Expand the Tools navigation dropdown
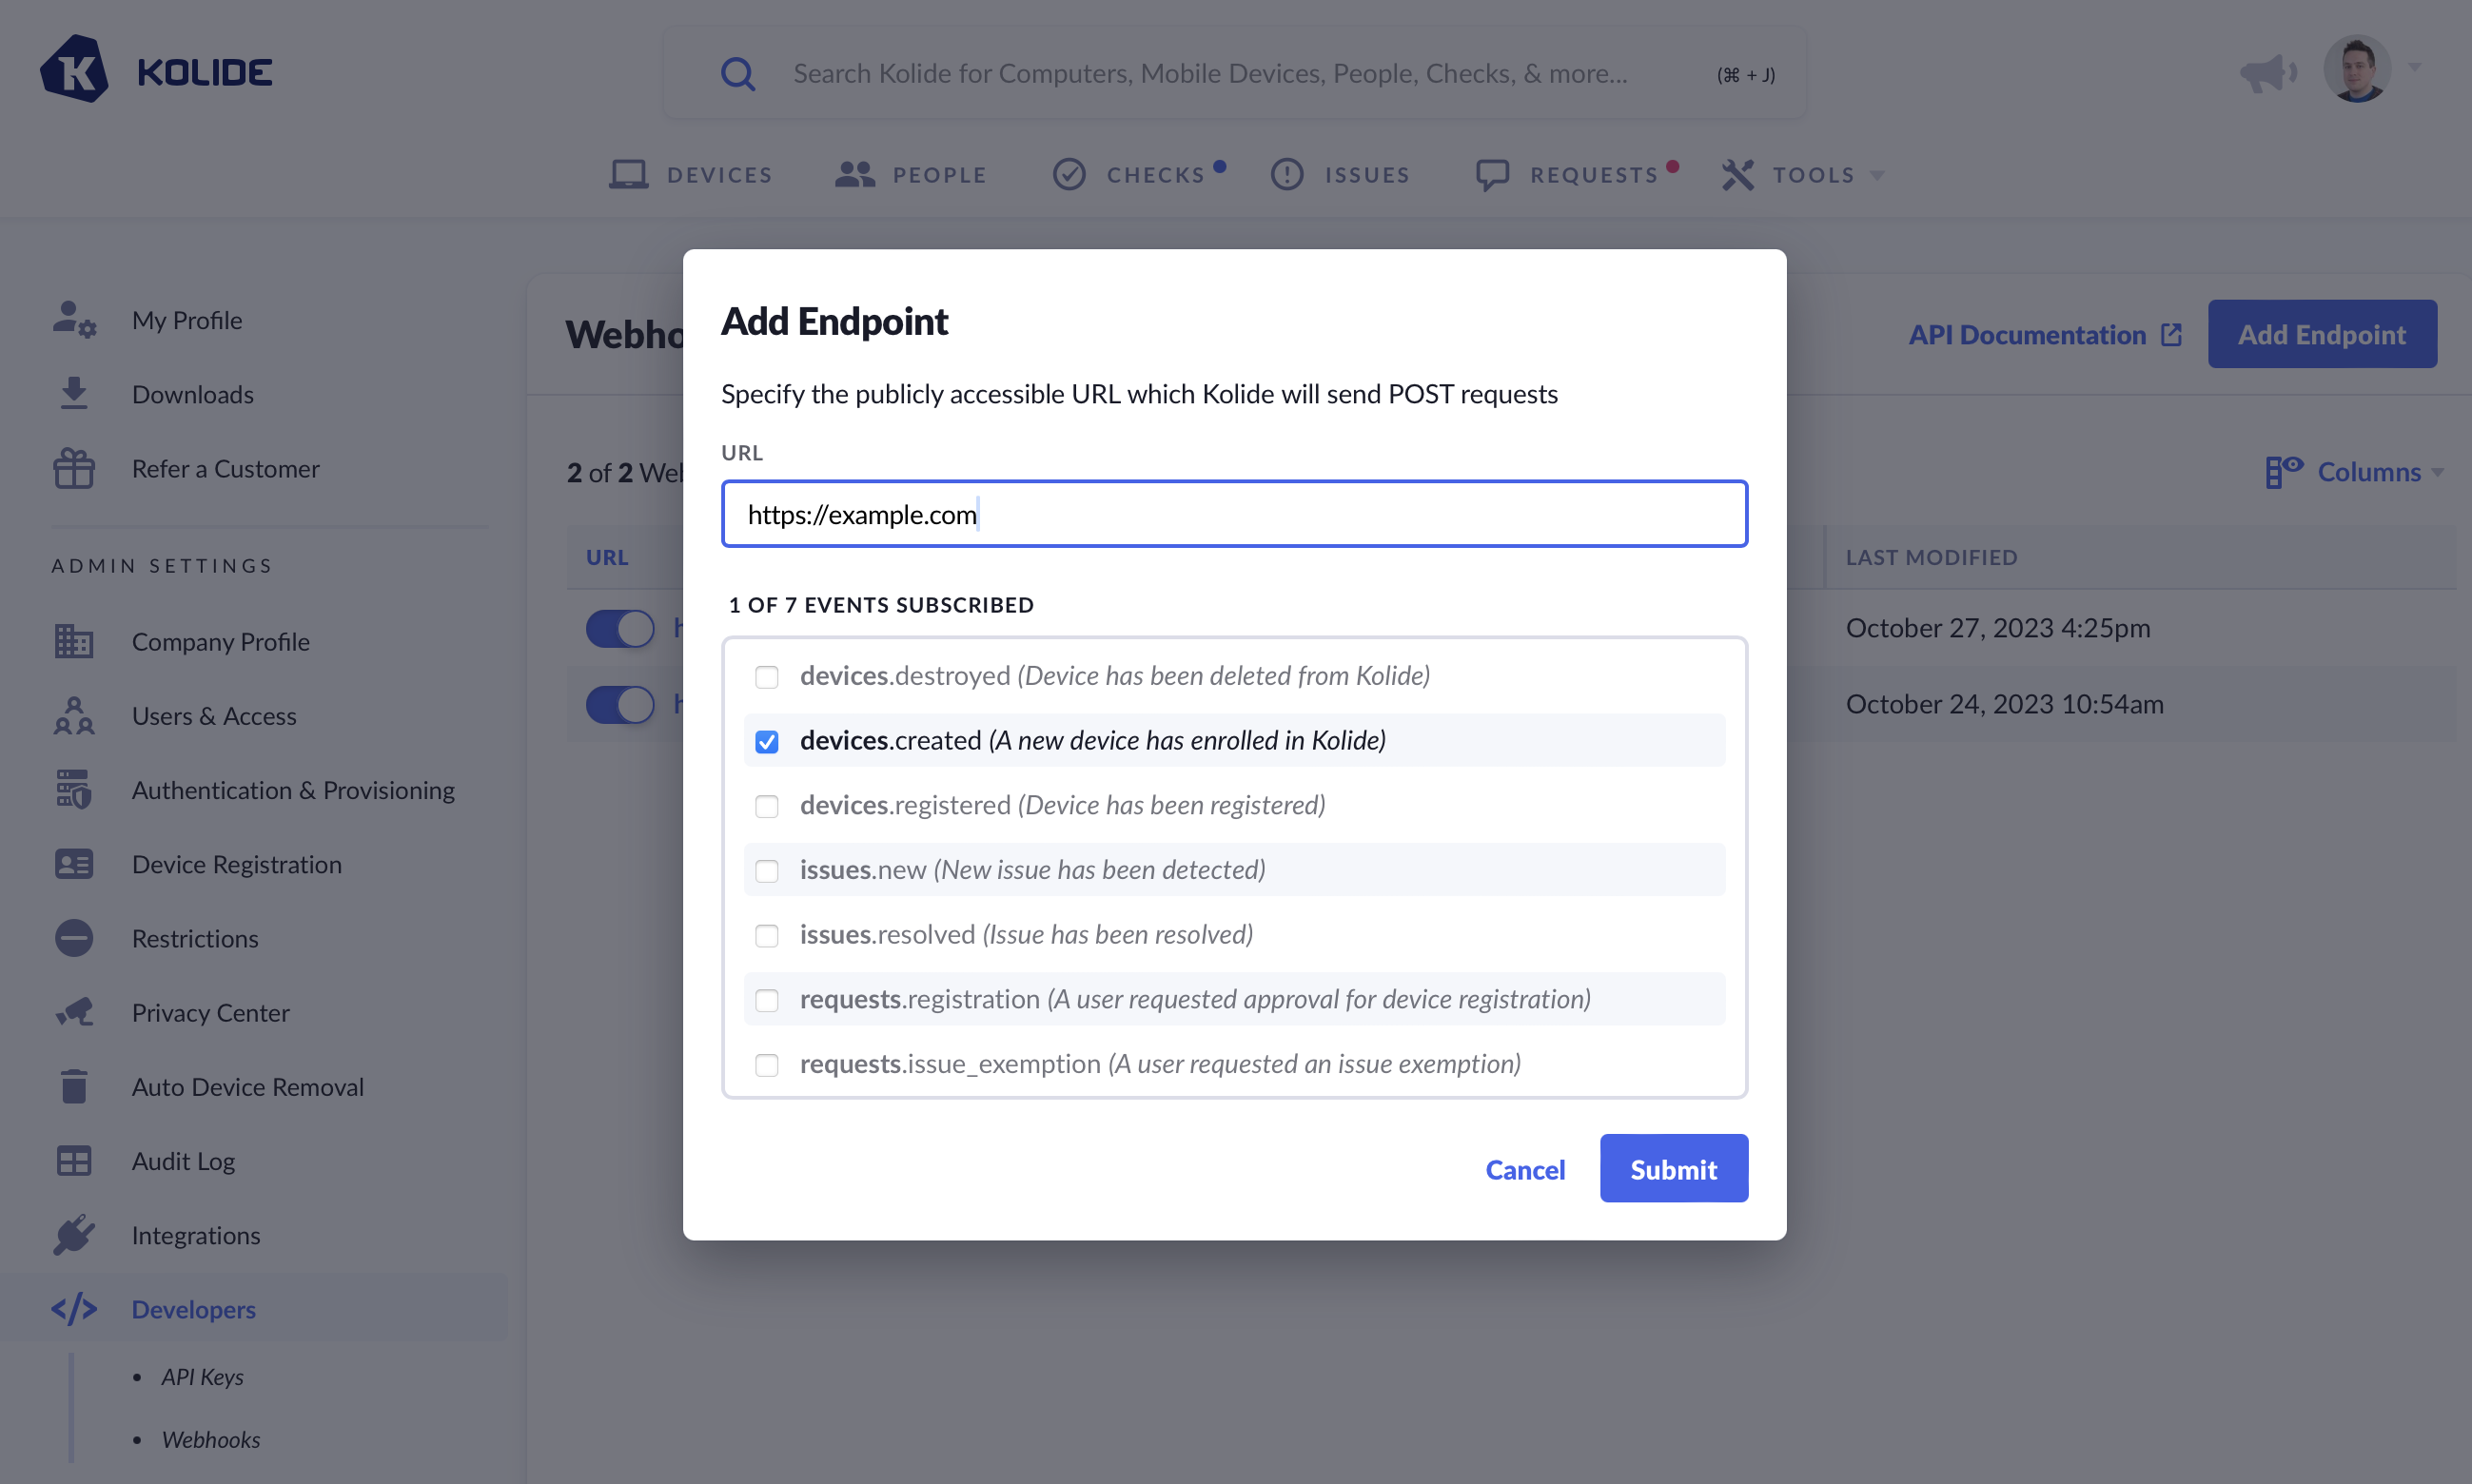This screenshot has width=2472, height=1484. 1802,175
